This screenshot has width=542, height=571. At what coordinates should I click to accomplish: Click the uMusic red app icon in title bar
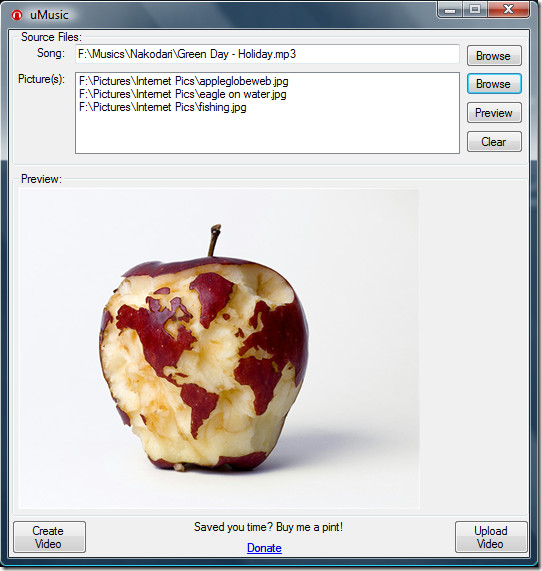(x=17, y=15)
